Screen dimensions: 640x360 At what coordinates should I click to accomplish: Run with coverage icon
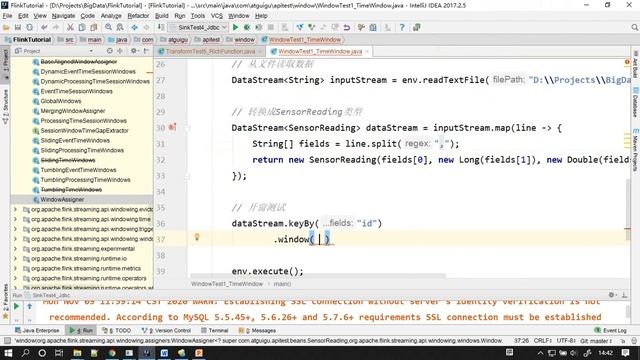point(259,27)
